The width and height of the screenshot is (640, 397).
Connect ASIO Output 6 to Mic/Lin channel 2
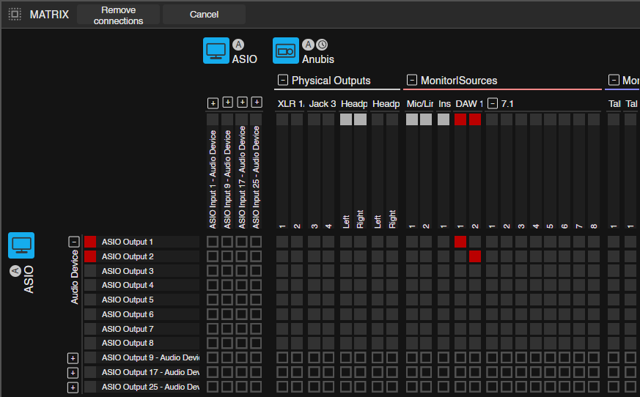coord(426,314)
